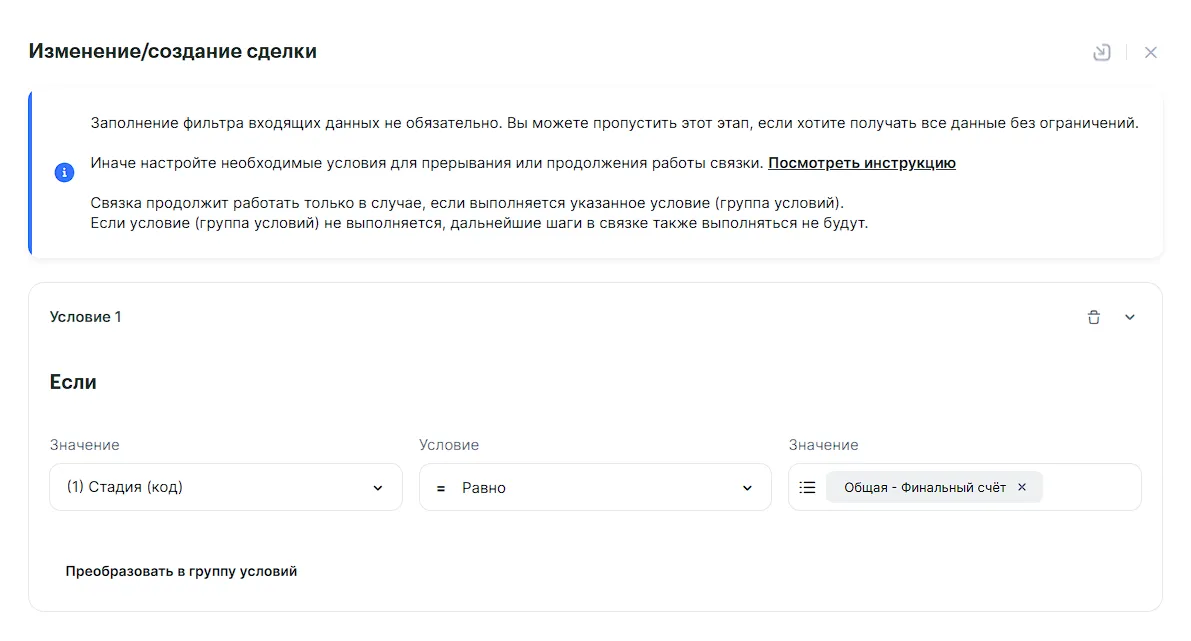Click the arrow of Равно selector
1191x641 pixels.
coord(747,488)
